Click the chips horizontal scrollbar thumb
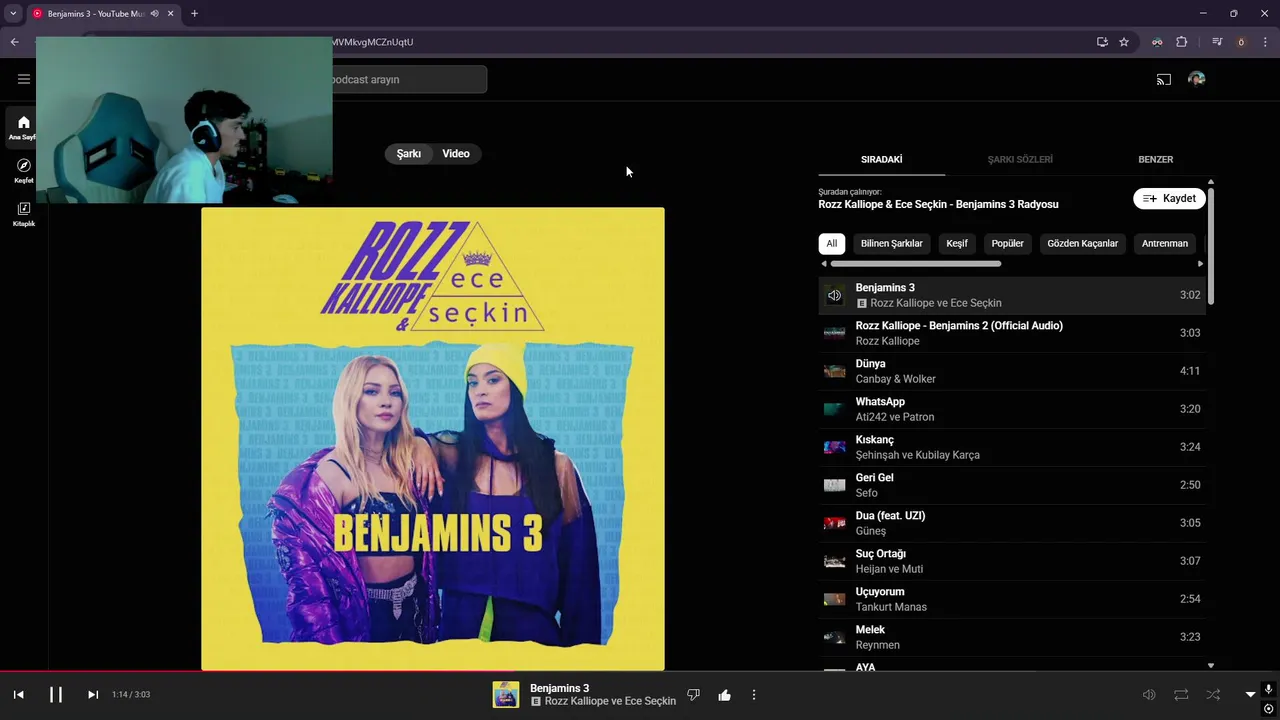1280x720 pixels. pos(915,264)
